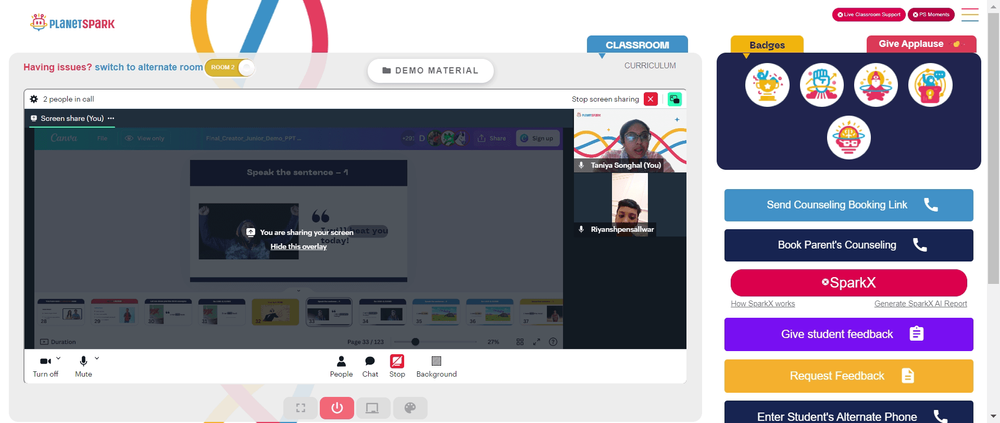This screenshot has width=1000, height=423.
Task: Click the red X stop screen sharing button
Action: (x=651, y=99)
